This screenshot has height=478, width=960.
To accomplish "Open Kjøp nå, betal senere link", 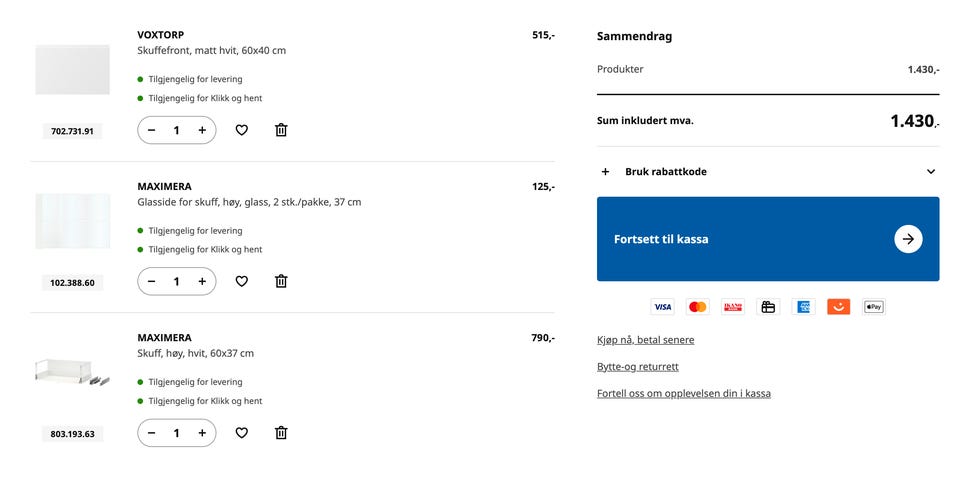I will [x=645, y=340].
